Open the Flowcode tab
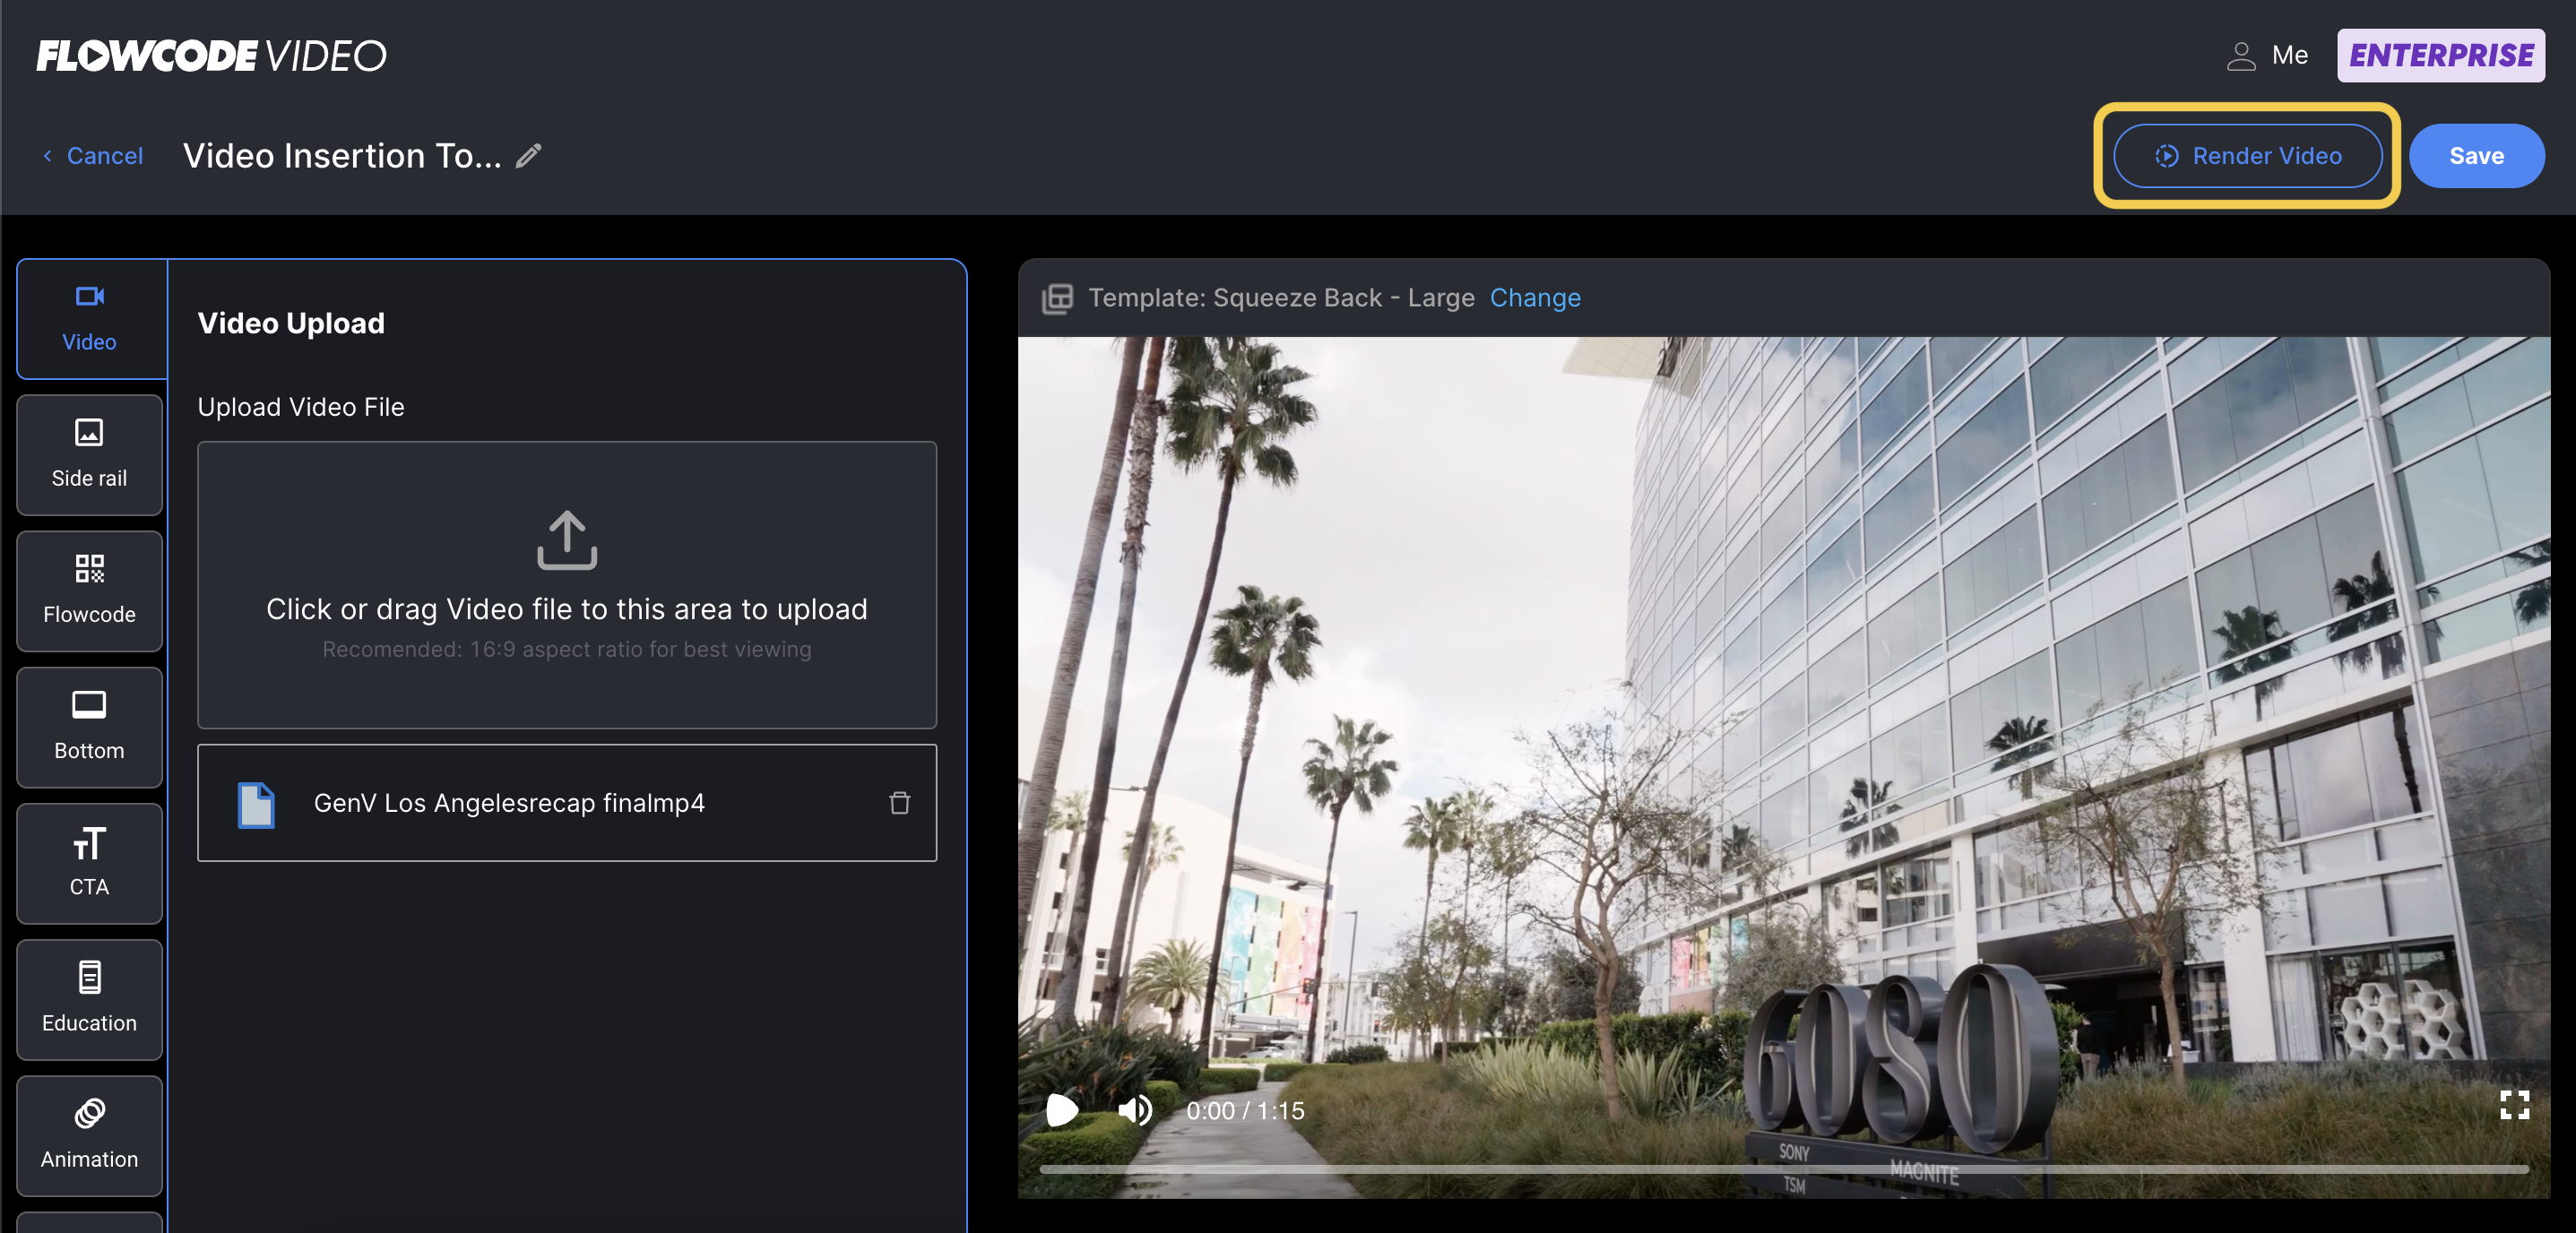 tap(90, 591)
